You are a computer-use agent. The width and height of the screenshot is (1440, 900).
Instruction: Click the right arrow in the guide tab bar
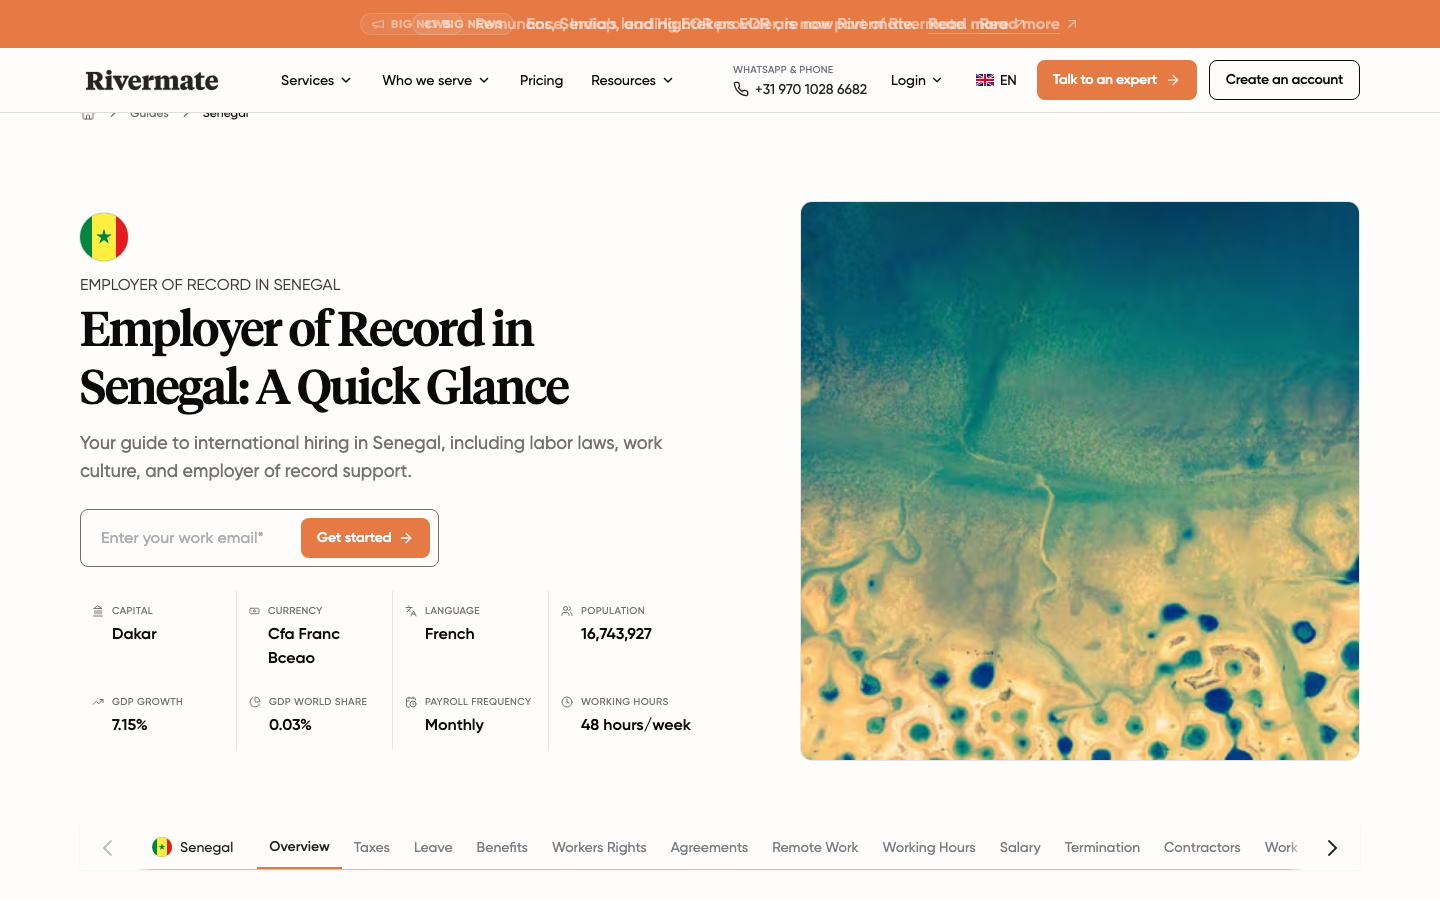[x=1332, y=848]
